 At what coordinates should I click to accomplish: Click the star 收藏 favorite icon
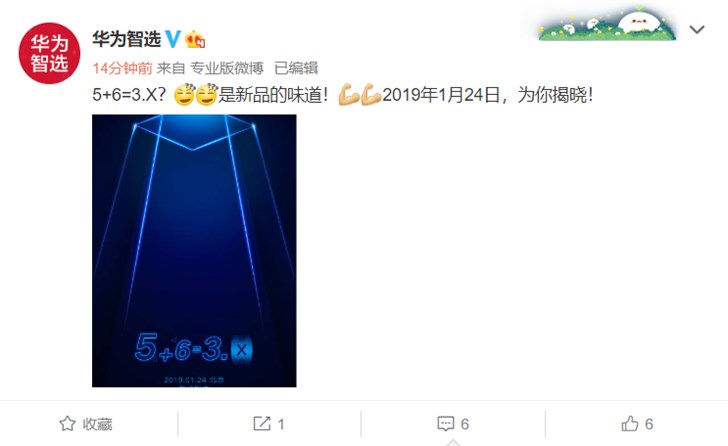click(67, 423)
